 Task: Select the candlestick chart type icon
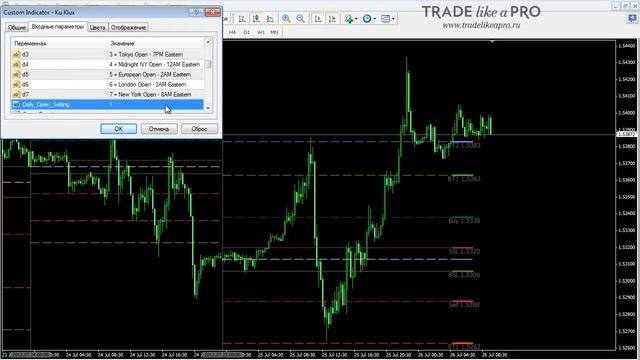pos(256,19)
